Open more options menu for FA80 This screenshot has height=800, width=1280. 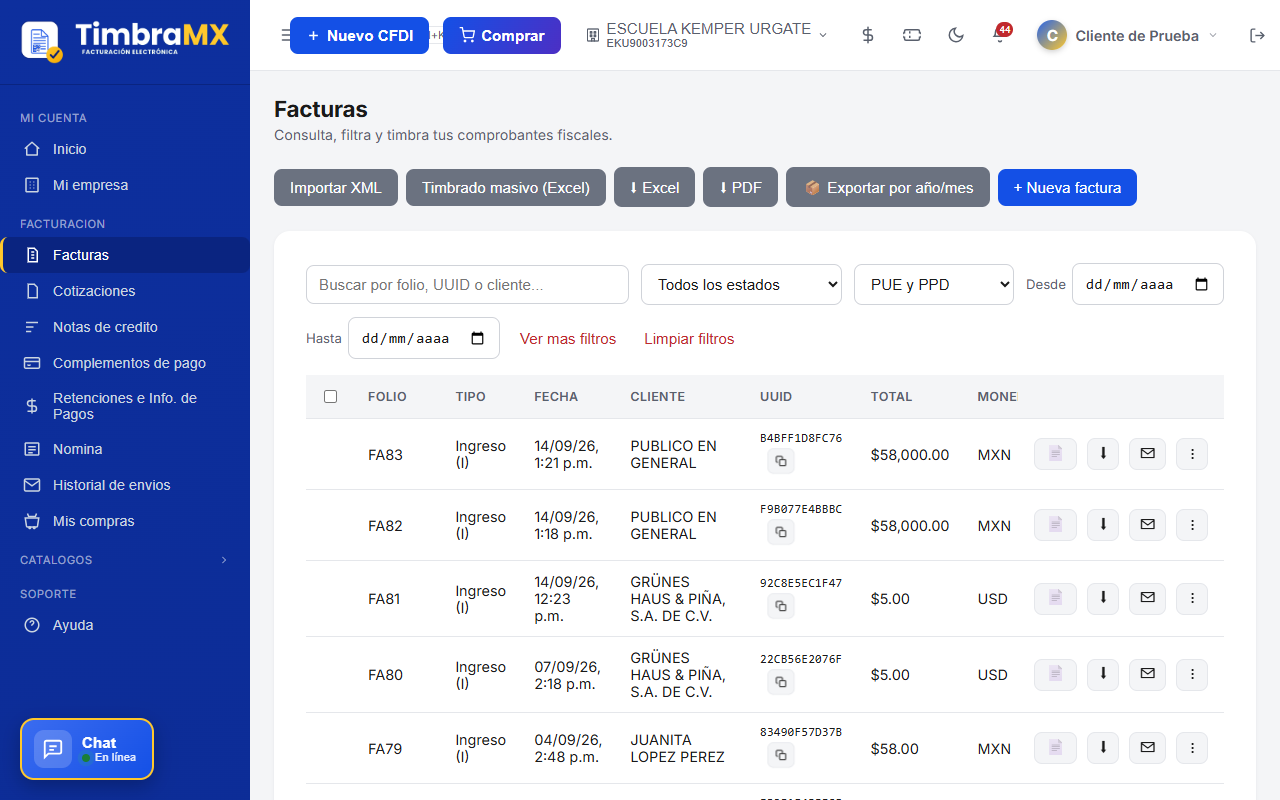[x=1192, y=675]
